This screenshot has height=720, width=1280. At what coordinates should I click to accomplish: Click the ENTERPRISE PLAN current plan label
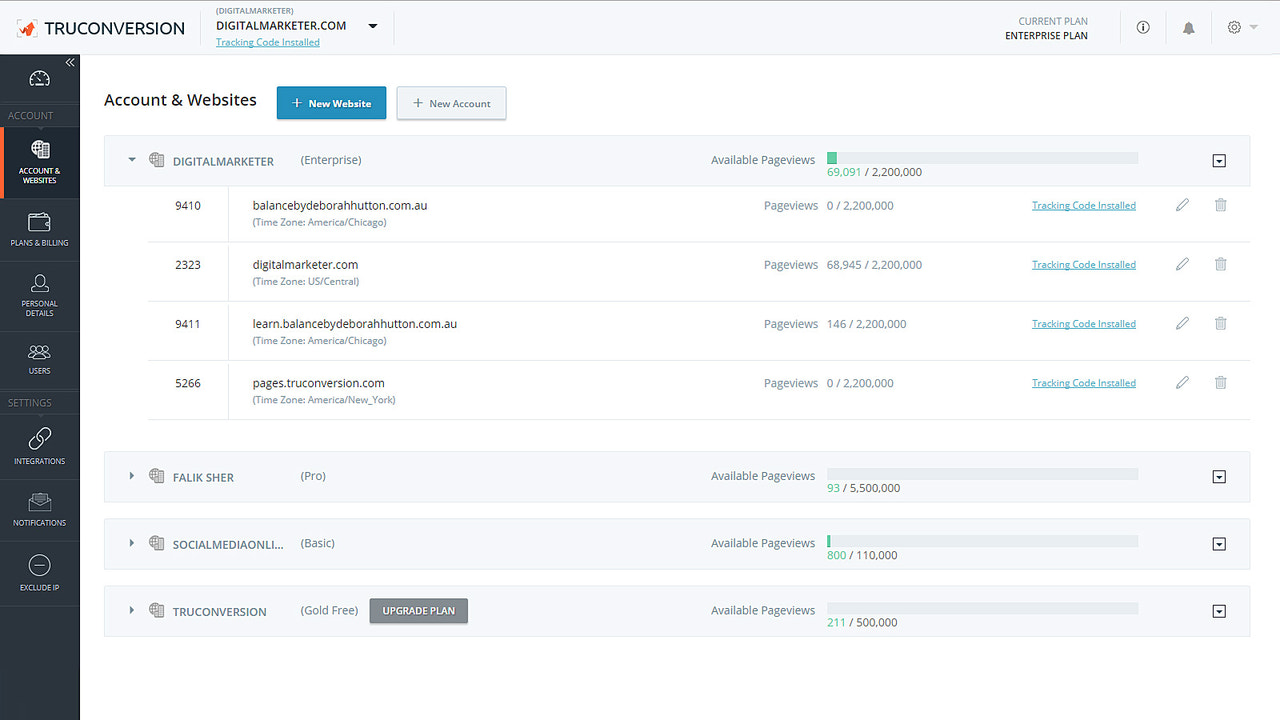[x=1046, y=36]
